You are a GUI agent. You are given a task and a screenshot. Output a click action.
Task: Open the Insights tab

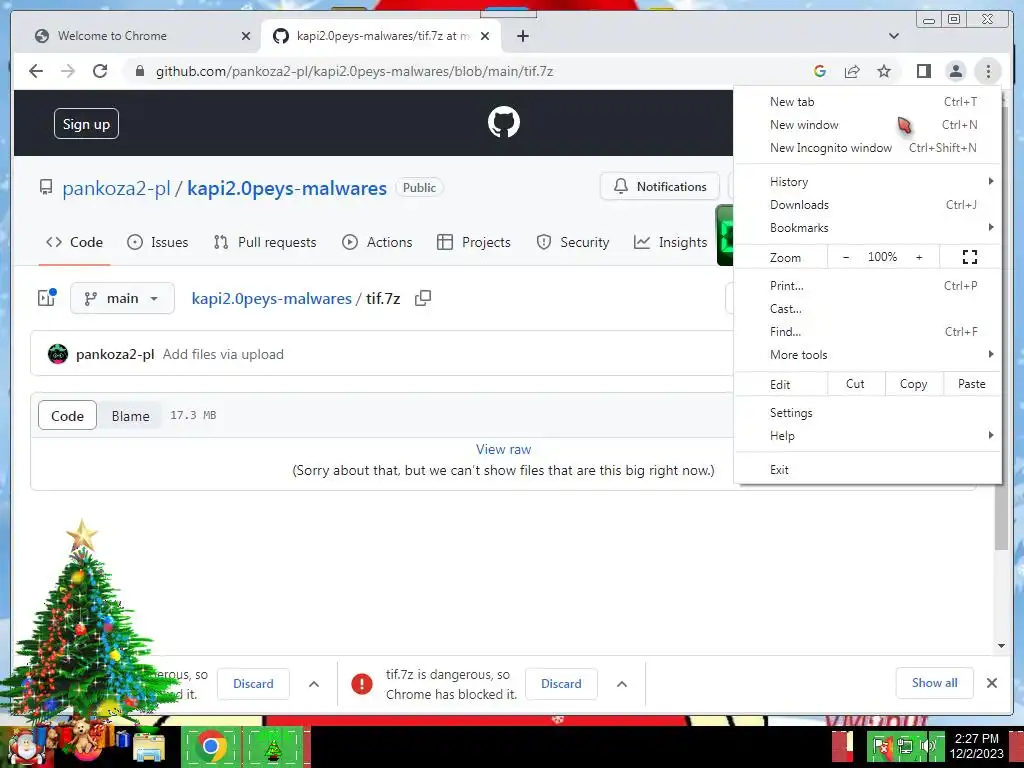click(x=671, y=242)
